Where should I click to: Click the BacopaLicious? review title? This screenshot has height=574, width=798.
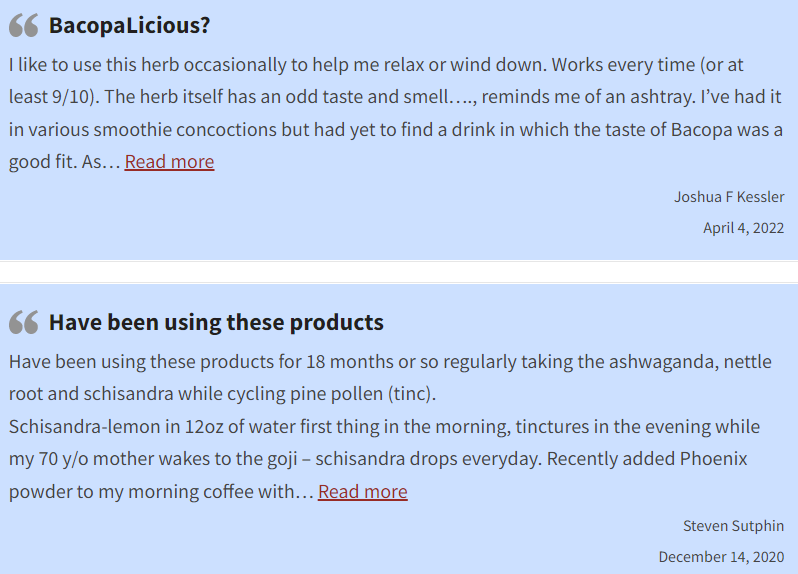tap(129, 25)
